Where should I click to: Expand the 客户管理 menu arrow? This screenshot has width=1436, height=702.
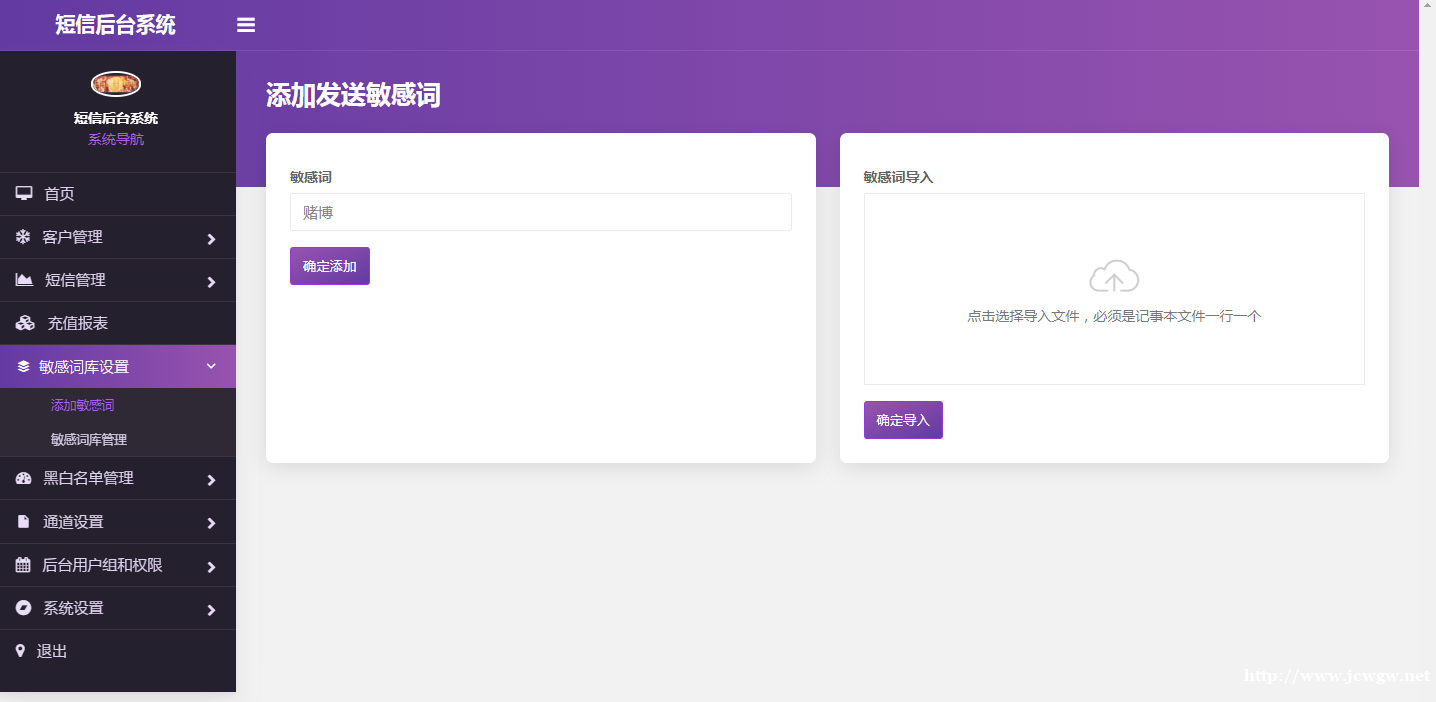211,237
